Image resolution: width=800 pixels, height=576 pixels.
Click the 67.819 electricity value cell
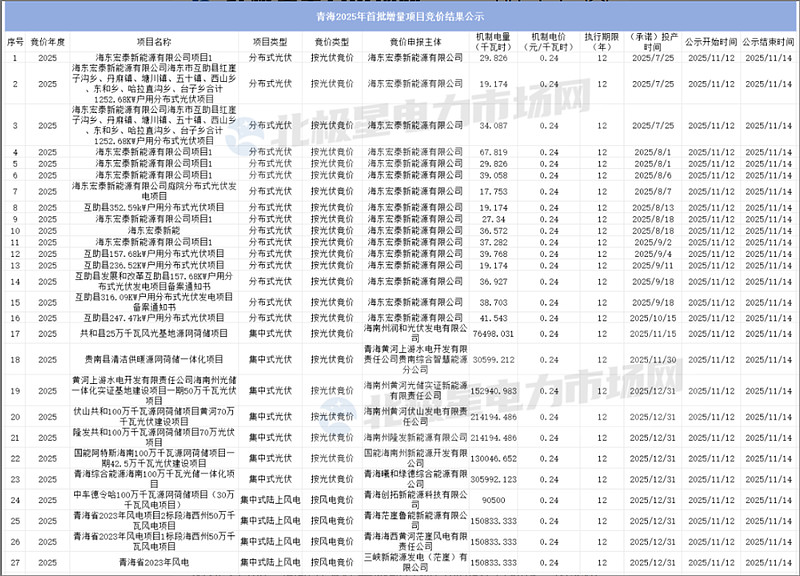tap(493, 152)
